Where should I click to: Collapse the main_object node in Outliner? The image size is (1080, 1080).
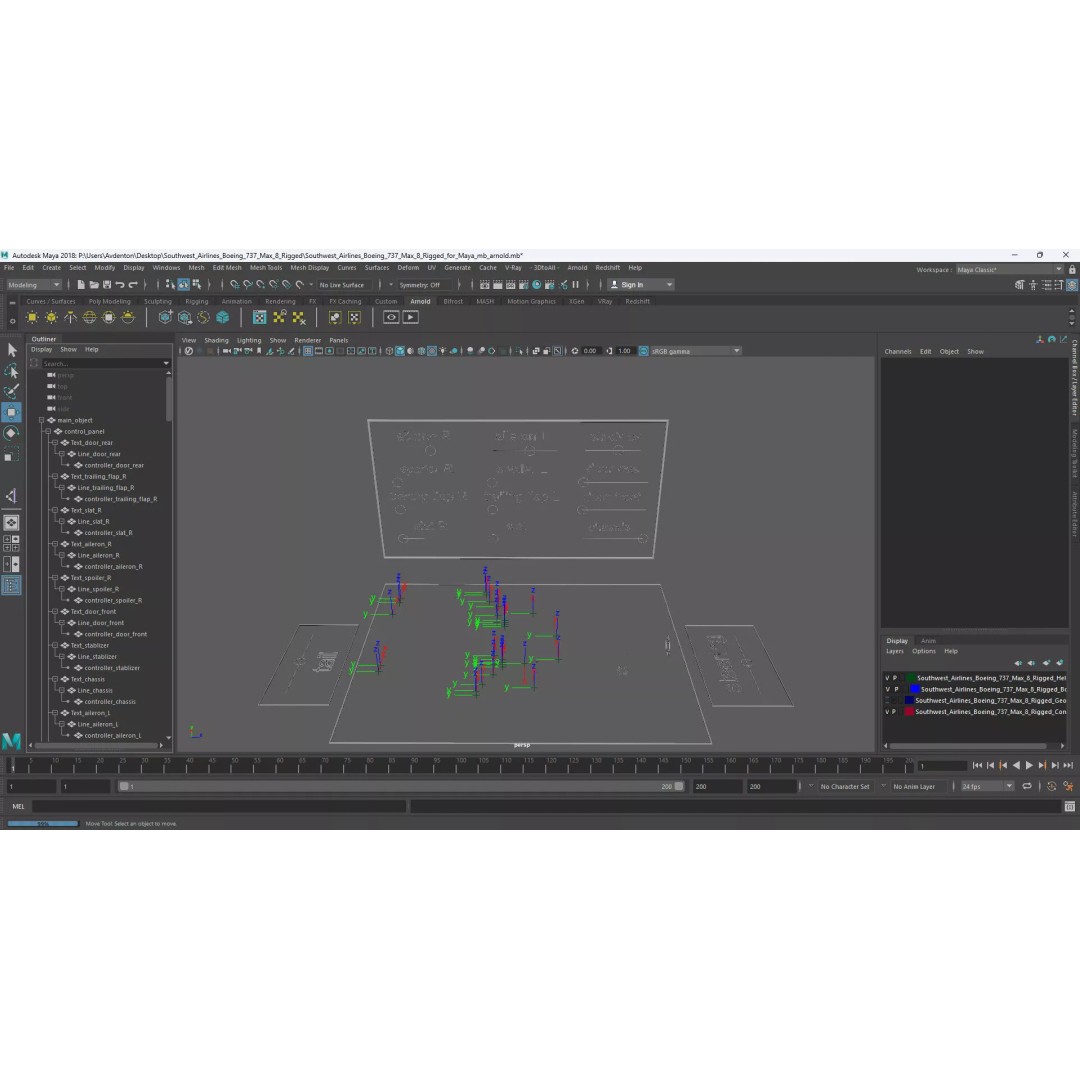(x=41, y=420)
